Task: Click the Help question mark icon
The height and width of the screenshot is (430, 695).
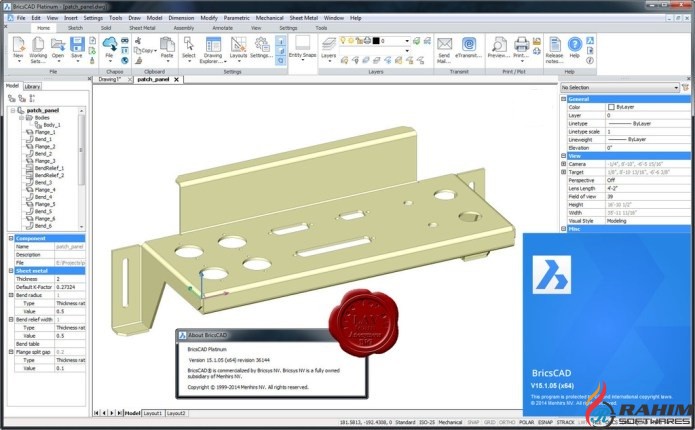Action: click(574, 44)
